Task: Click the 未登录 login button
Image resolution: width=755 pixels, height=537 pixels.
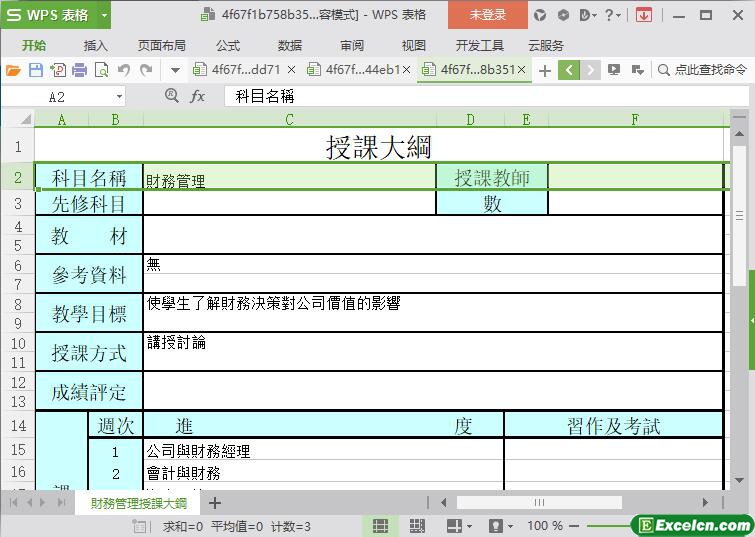Action: tap(487, 15)
